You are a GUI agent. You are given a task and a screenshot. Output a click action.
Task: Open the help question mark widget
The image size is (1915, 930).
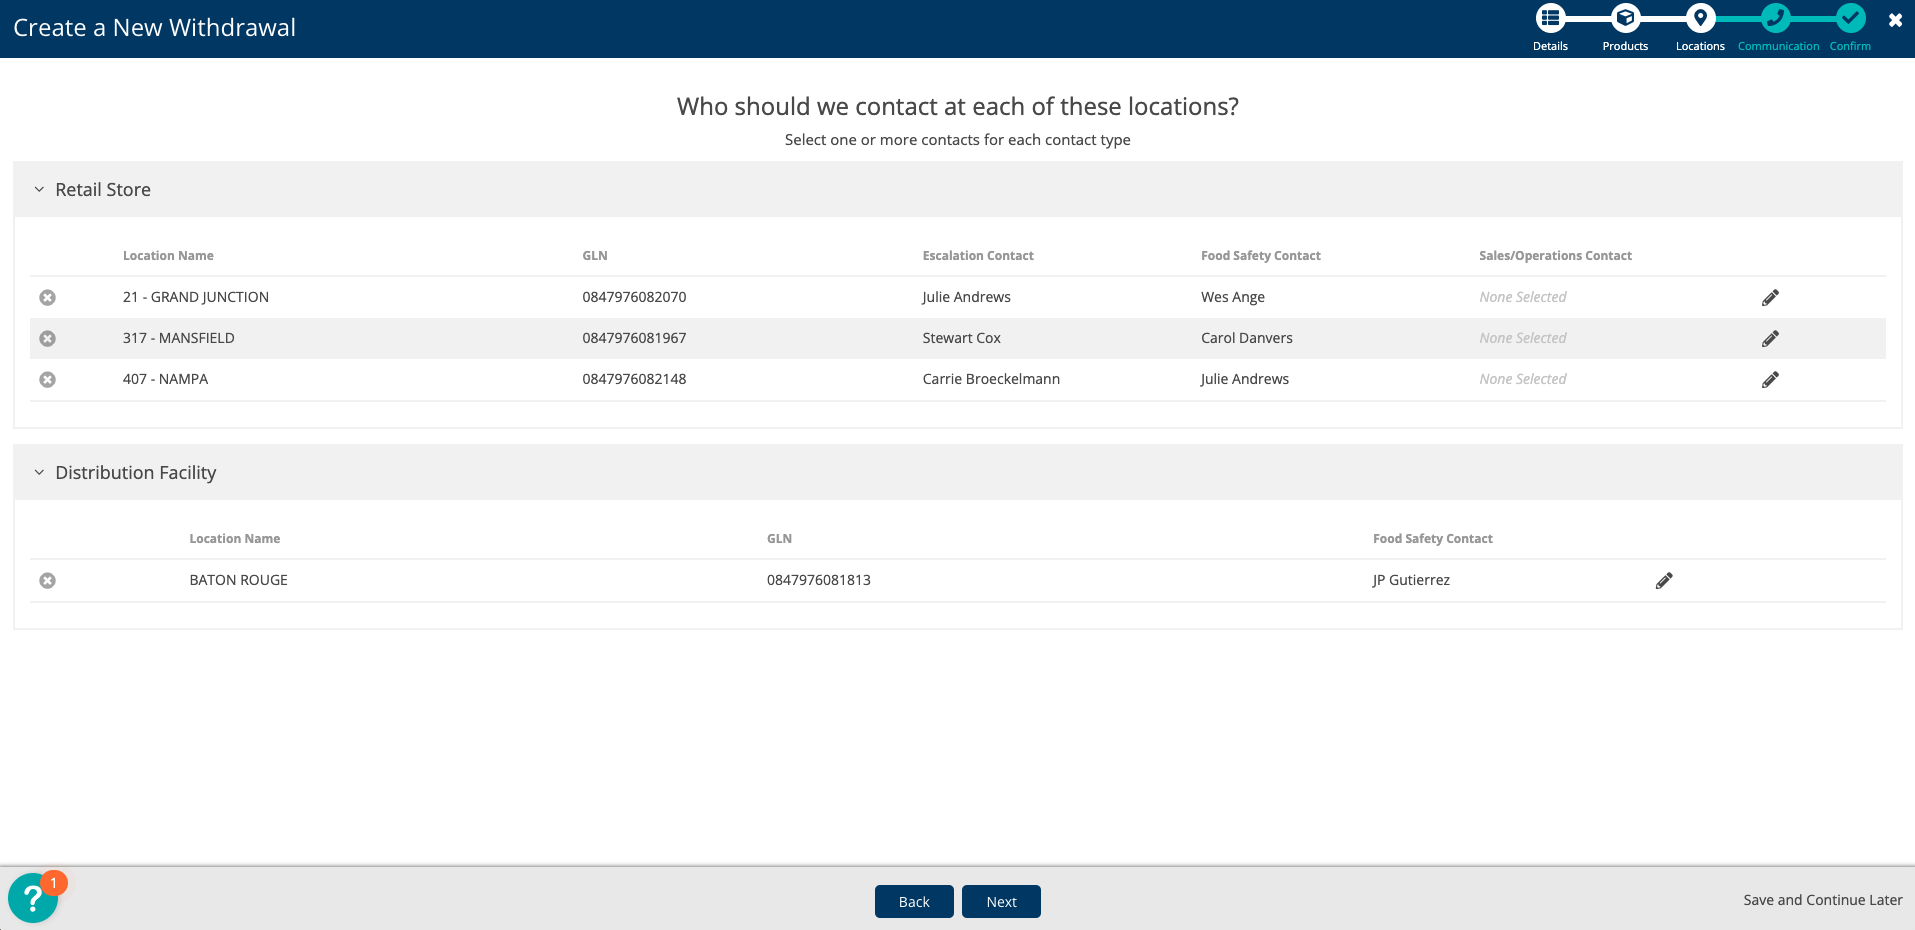[x=33, y=898]
